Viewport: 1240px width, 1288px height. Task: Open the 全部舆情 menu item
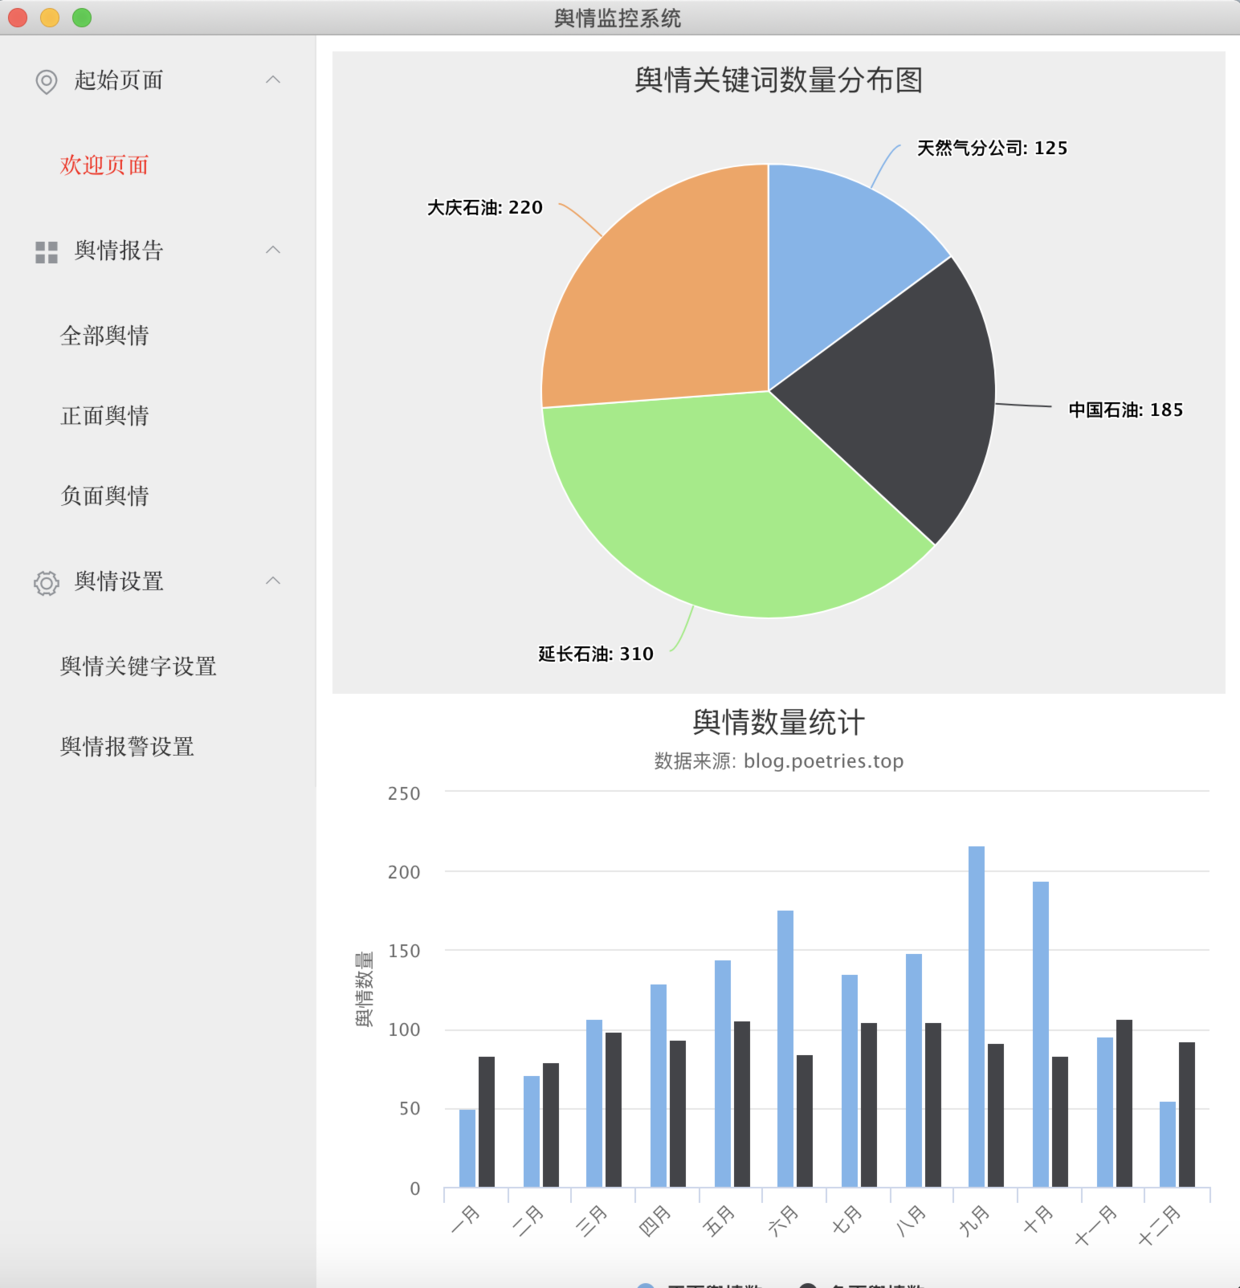104,335
